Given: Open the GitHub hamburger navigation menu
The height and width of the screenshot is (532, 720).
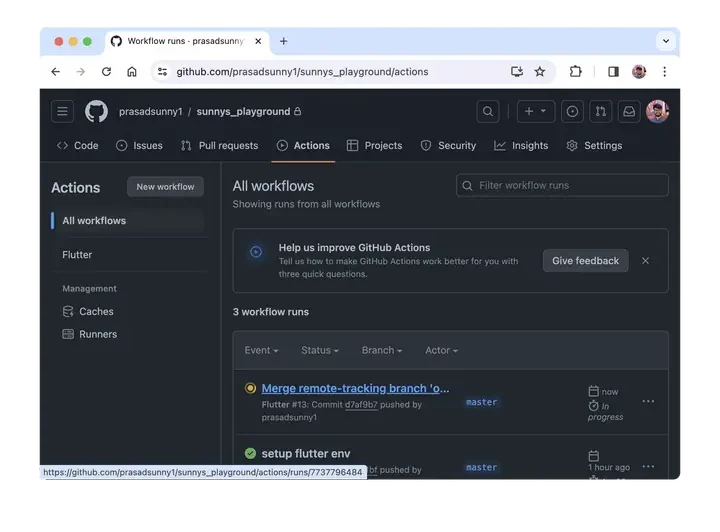Looking at the screenshot, I should pyautogui.click(x=62, y=111).
